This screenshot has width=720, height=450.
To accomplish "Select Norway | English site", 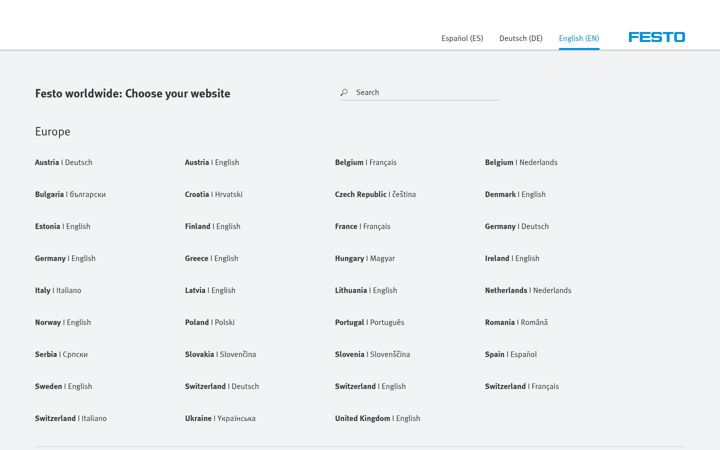I will tap(63, 322).
